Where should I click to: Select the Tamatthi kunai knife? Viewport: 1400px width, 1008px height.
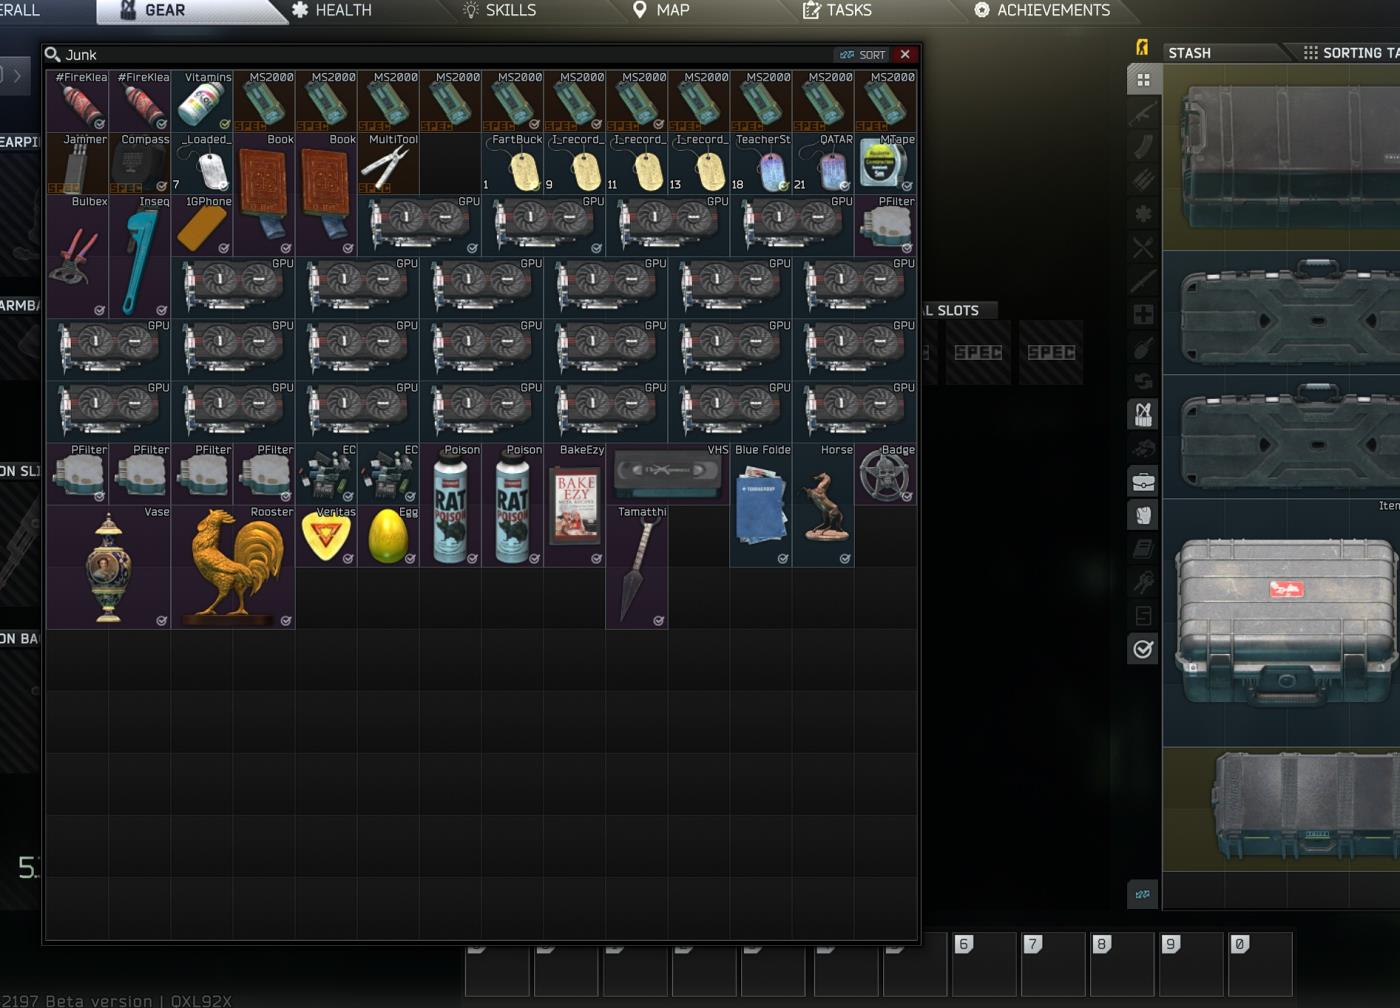[x=637, y=567]
